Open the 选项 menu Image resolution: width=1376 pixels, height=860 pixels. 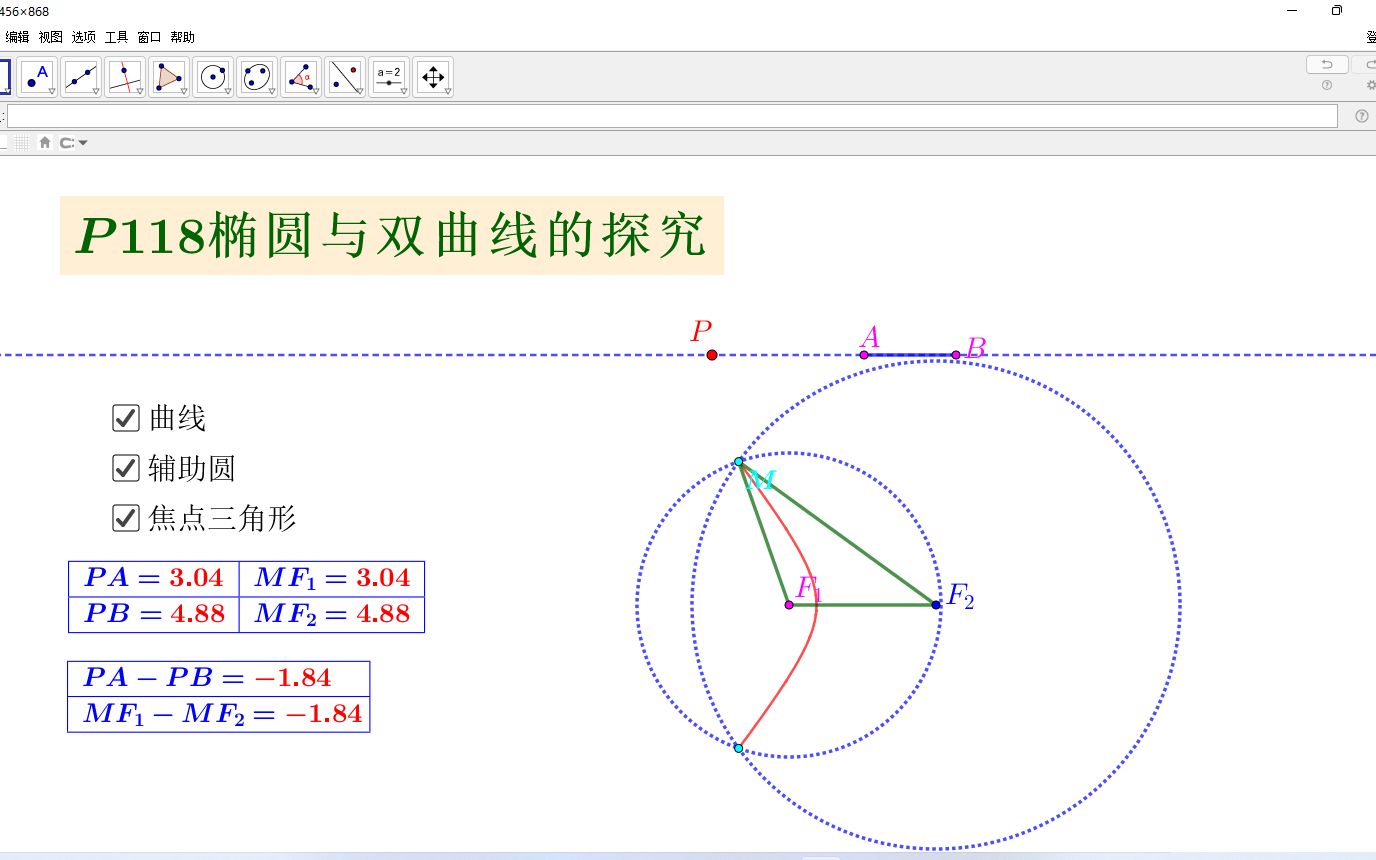82,36
